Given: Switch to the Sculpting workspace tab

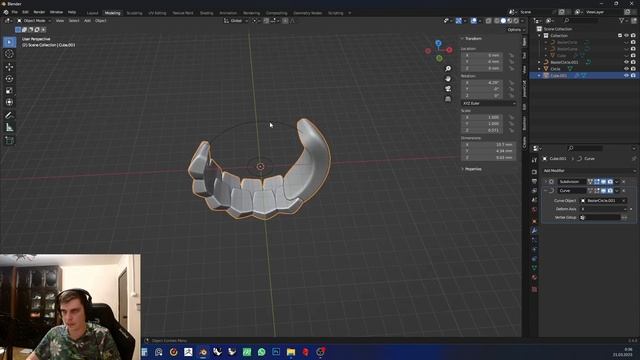Looking at the screenshot, I should pos(134,13).
